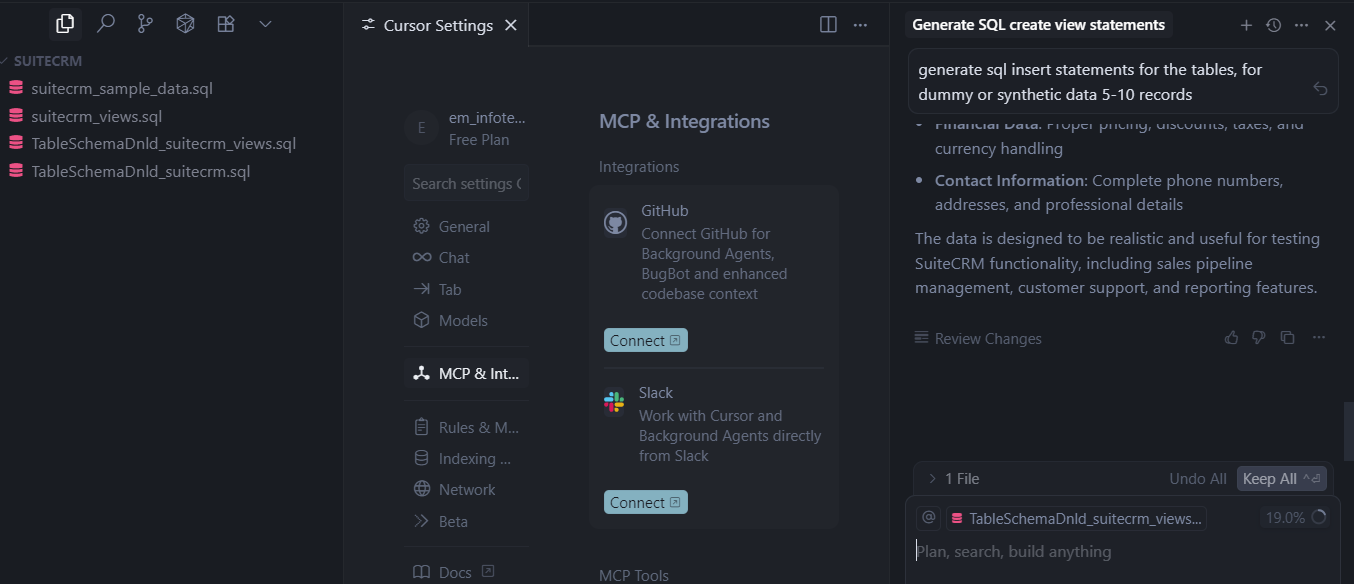The width and height of the screenshot is (1354, 584).
Task: Click the em_infote... account avatar
Action: pos(421,128)
